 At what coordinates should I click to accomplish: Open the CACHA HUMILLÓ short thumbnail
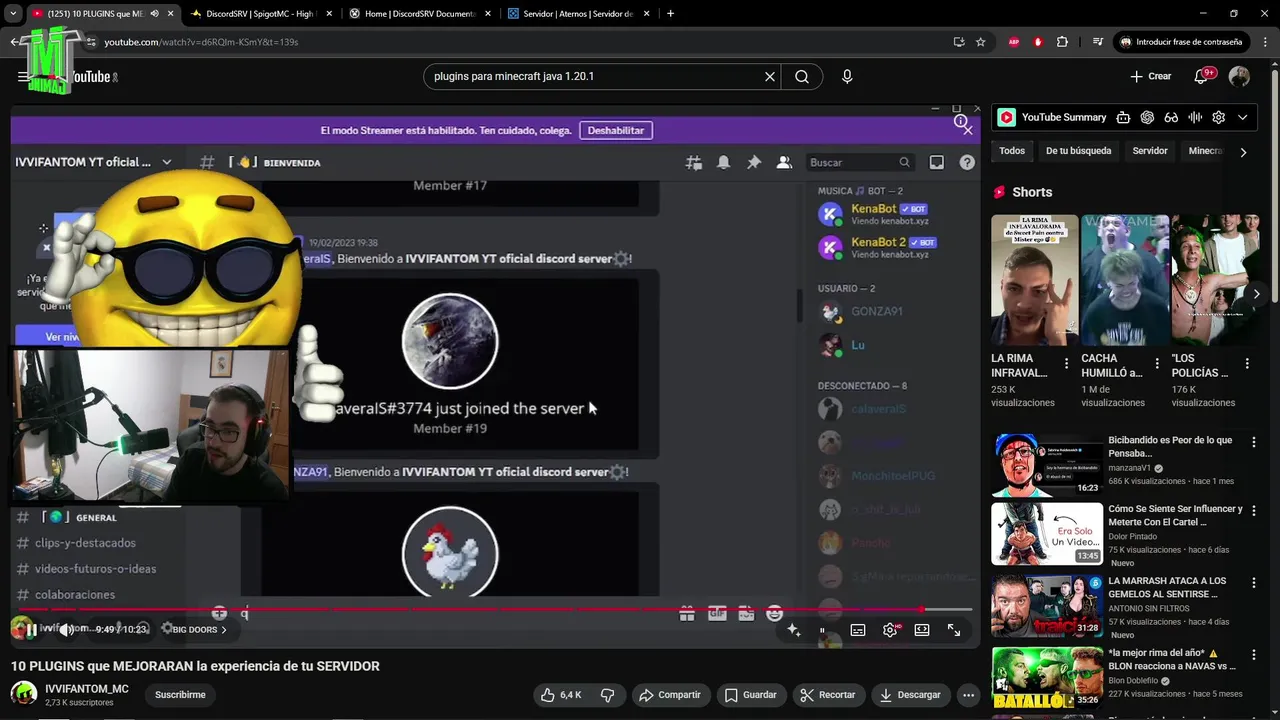(x=1125, y=280)
